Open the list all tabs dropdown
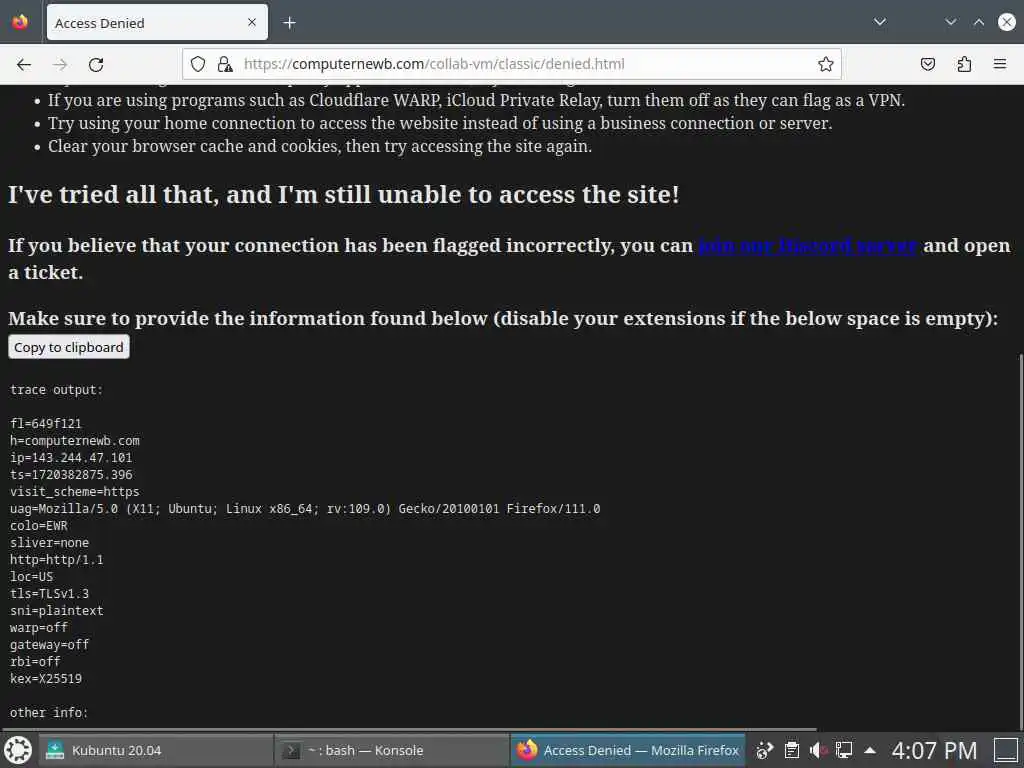 [x=880, y=22]
